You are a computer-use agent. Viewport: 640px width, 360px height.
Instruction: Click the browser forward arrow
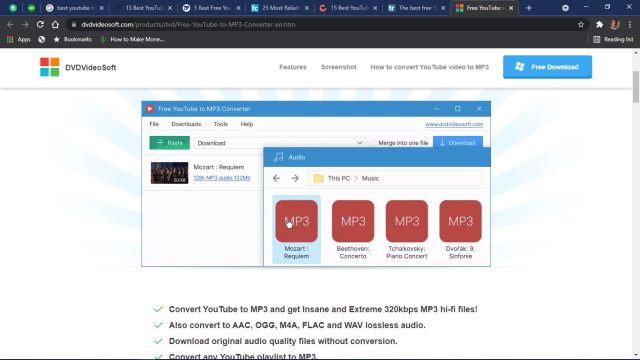pos(25,24)
